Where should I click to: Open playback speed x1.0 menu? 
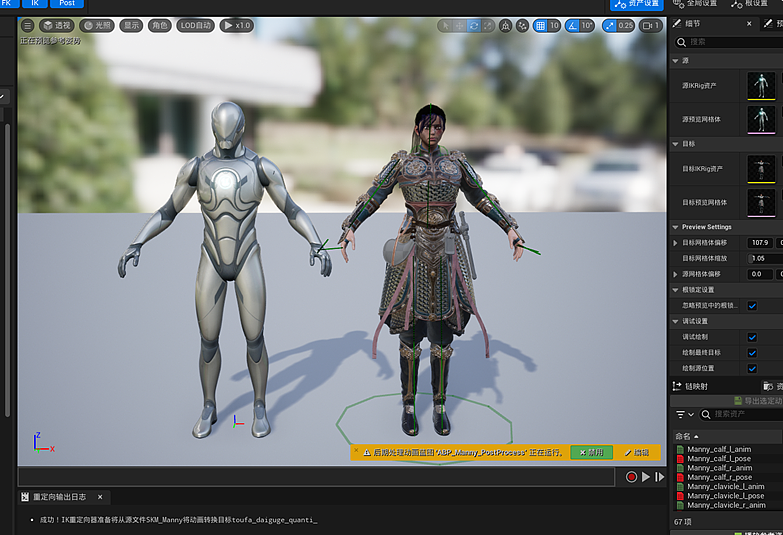pos(237,25)
